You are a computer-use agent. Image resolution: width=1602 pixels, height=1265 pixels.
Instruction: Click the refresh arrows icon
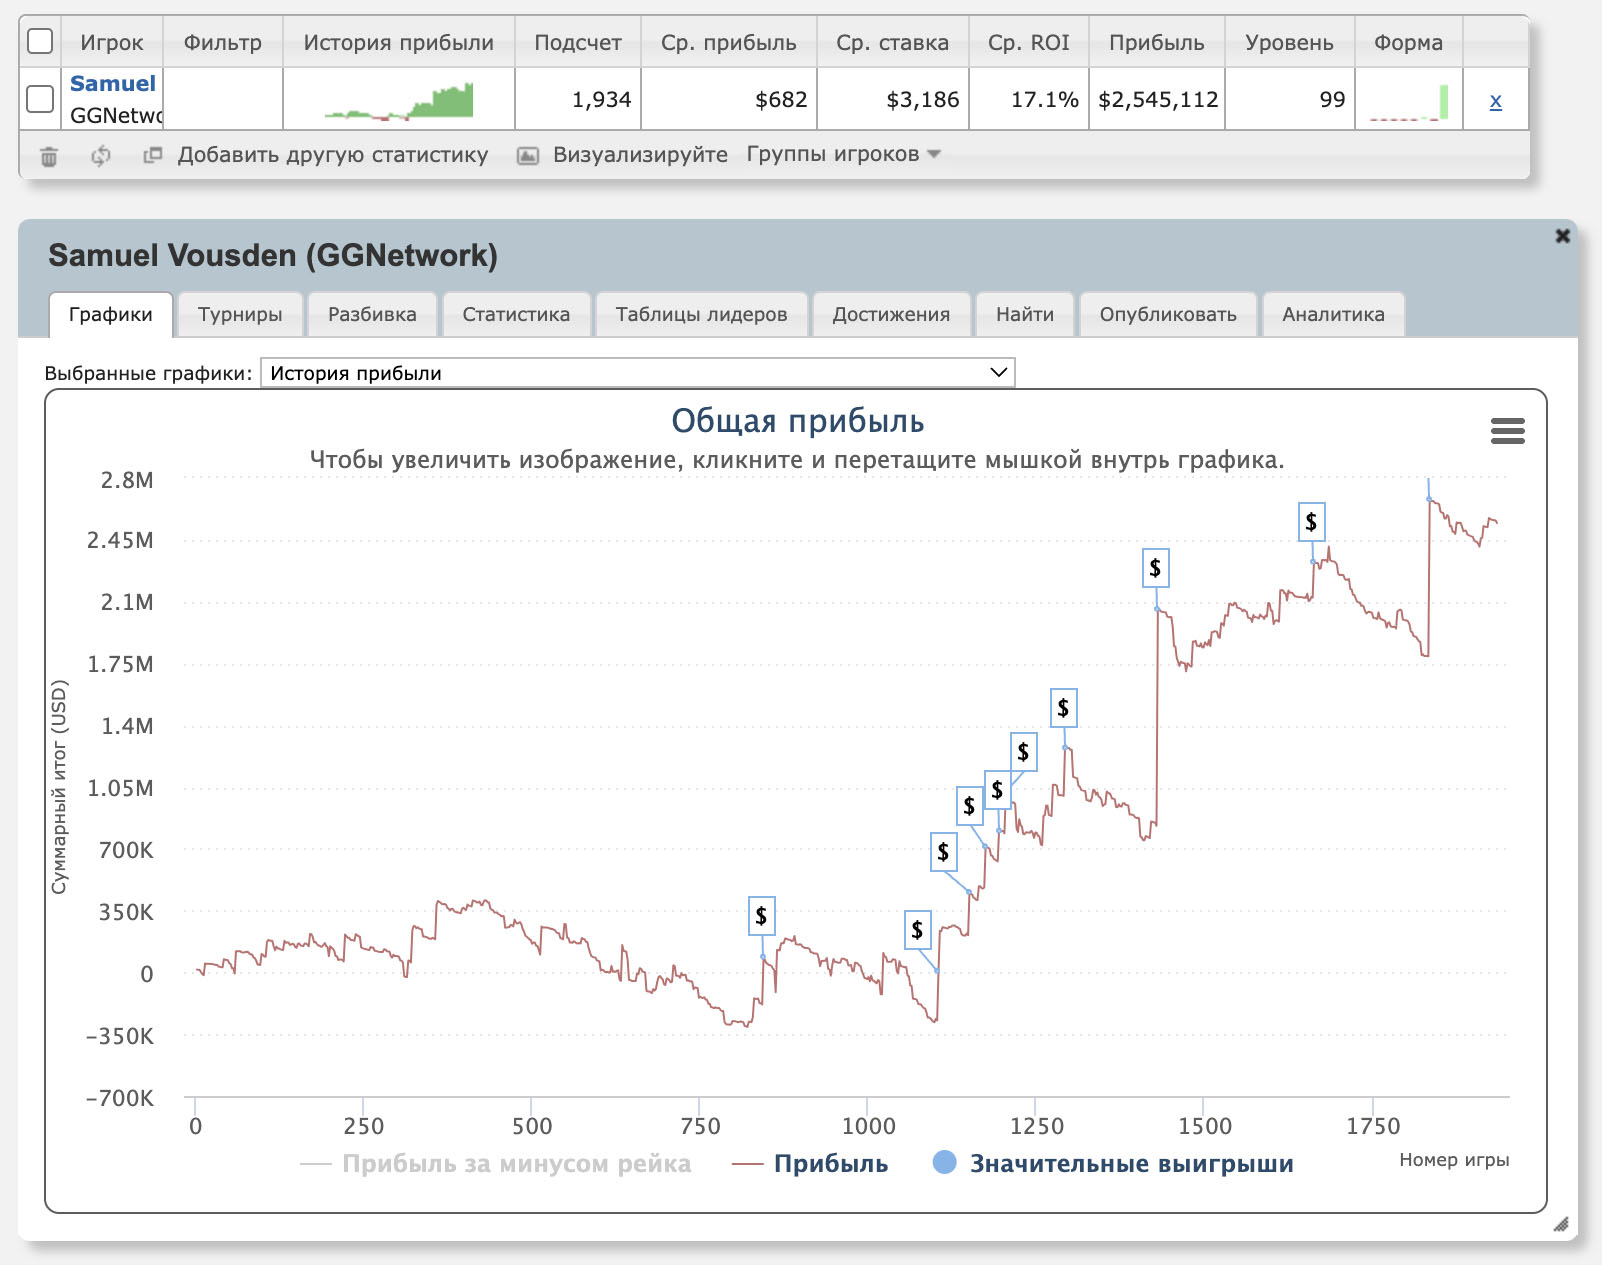[x=100, y=156]
